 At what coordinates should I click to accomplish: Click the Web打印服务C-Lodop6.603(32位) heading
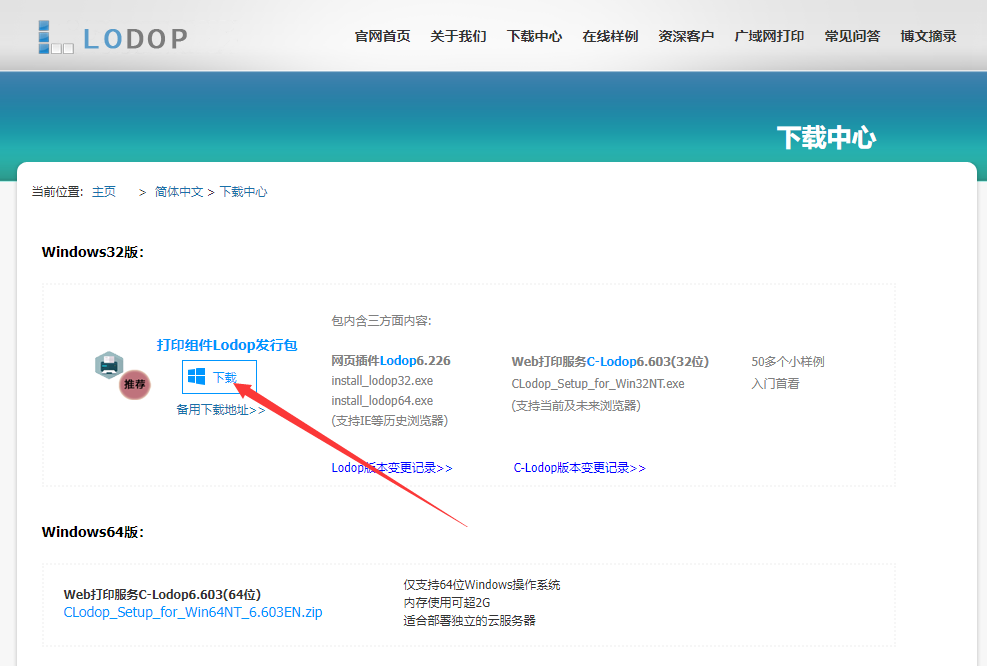[x=610, y=361]
